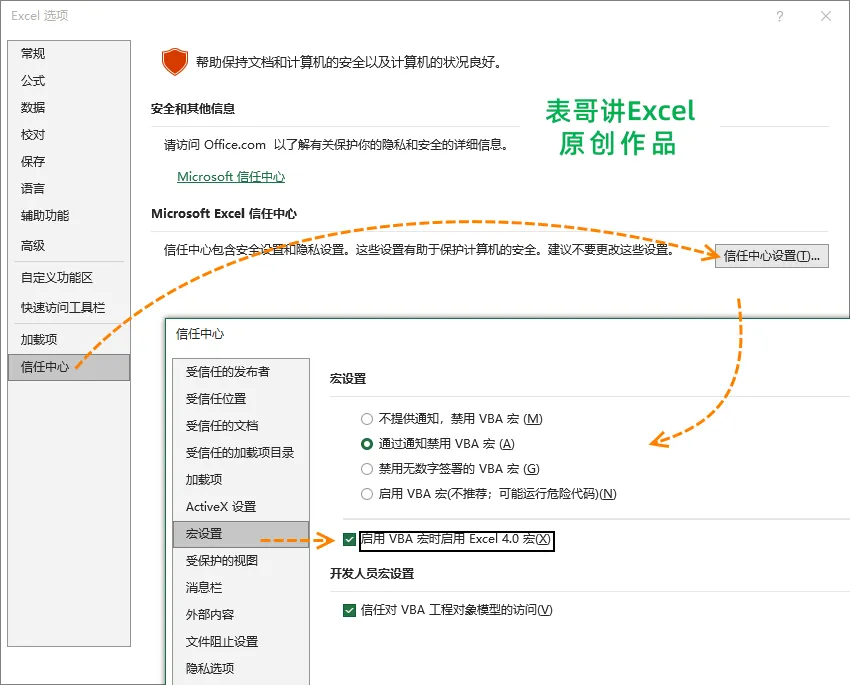Click the 宏设置 section heading
850x685 pixels.
tap(348, 379)
